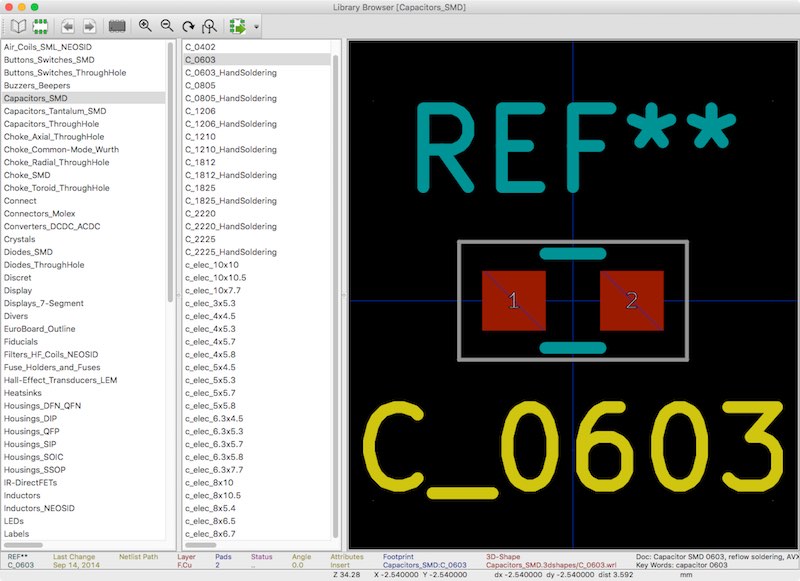
Task: Click the yellow C_0603 value text in preview
Action: (573, 450)
